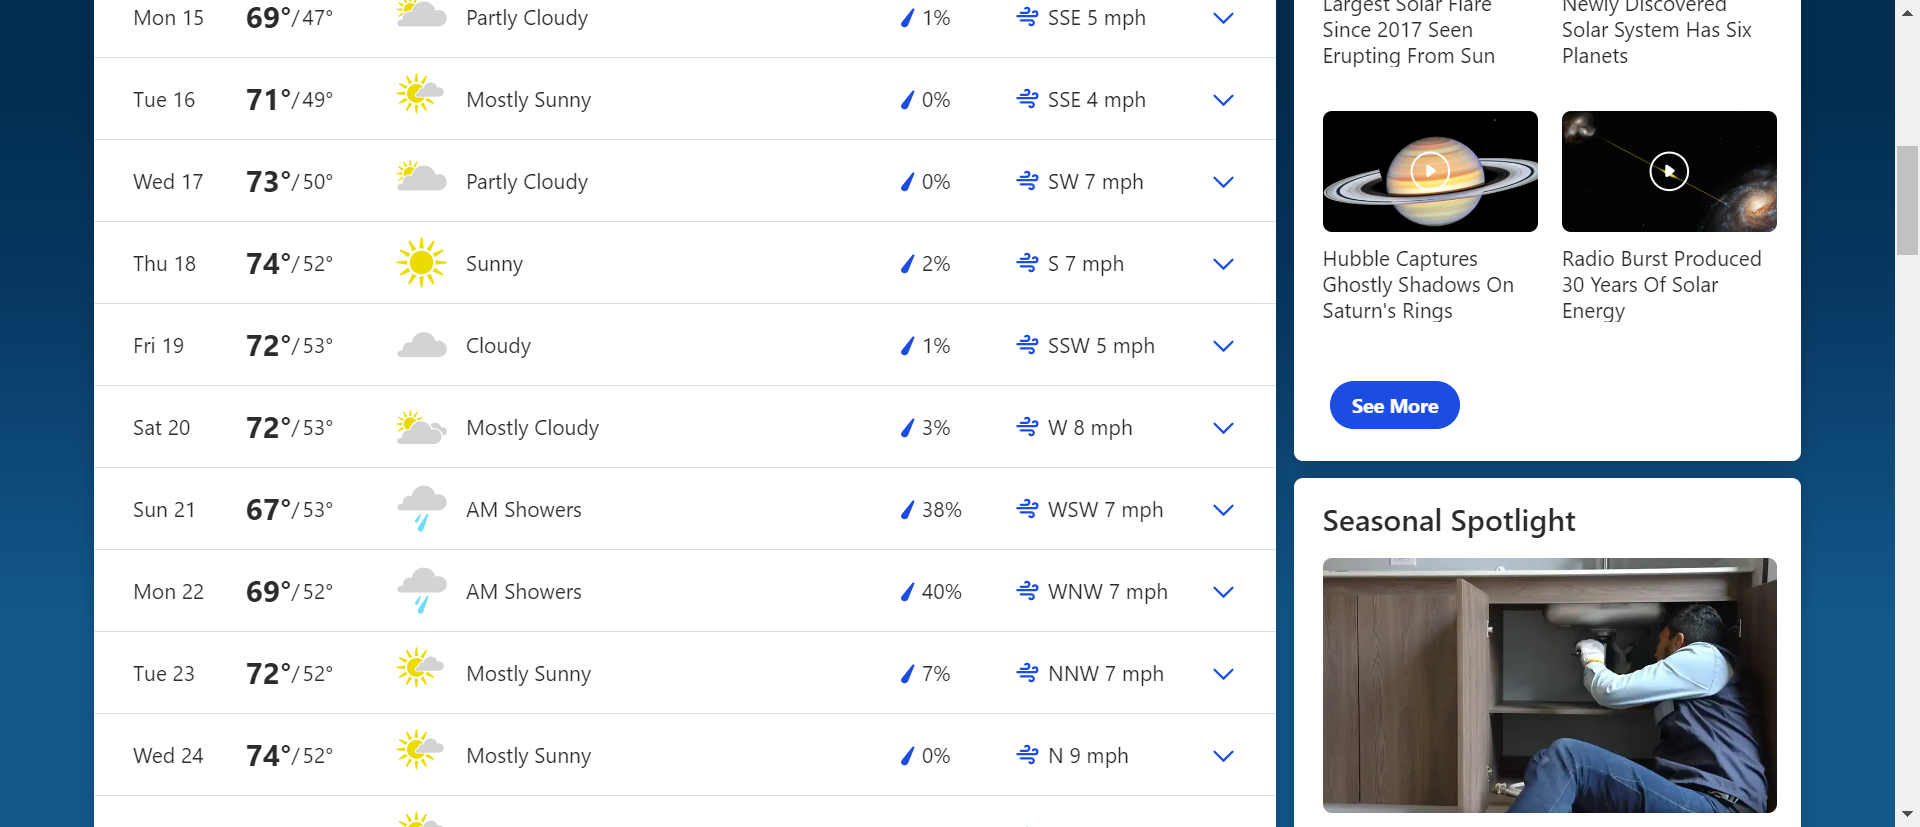Screen dimensions: 1920x827
Task: Click AM Showers rain icon for Sun 21
Action: click(421, 509)
